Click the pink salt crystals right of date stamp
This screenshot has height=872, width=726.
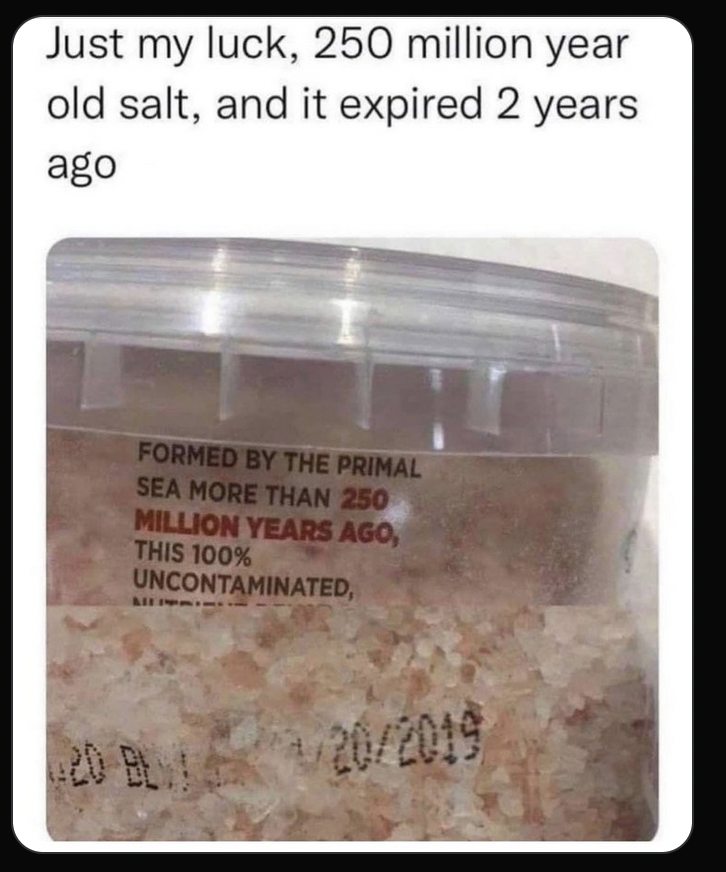pyautogui.click(x=567, y=745)
